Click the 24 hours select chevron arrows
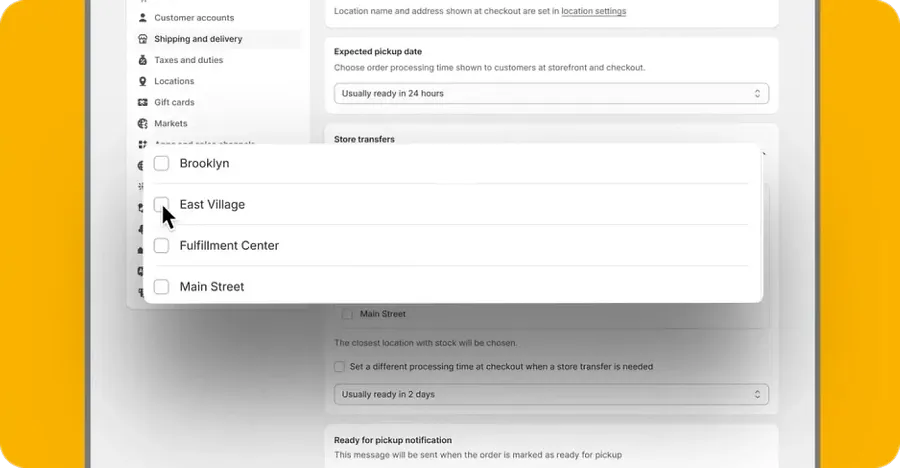The image size is (900, 468). [x=757, y=94]
